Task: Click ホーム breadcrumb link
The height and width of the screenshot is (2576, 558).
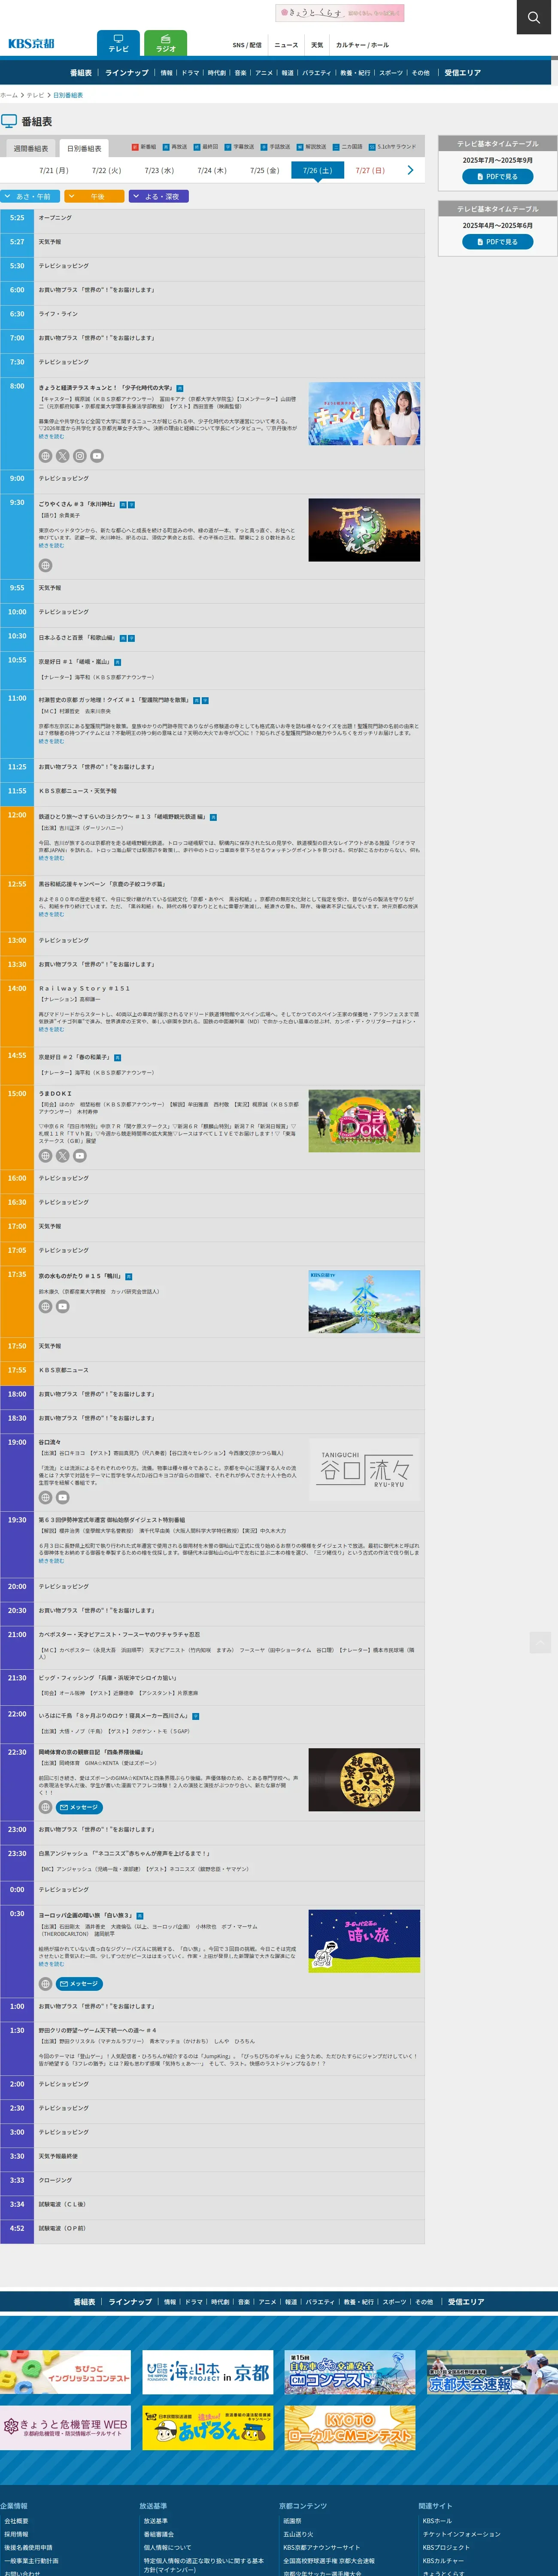Action: (x=9, y=95)
